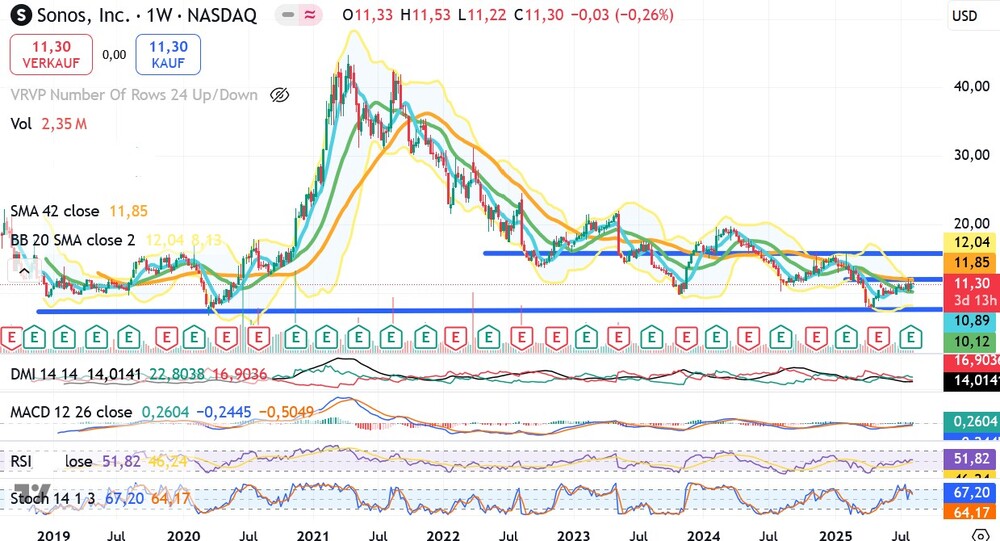
Task: Click the 0,00 spread value
Action: (114, 55)
